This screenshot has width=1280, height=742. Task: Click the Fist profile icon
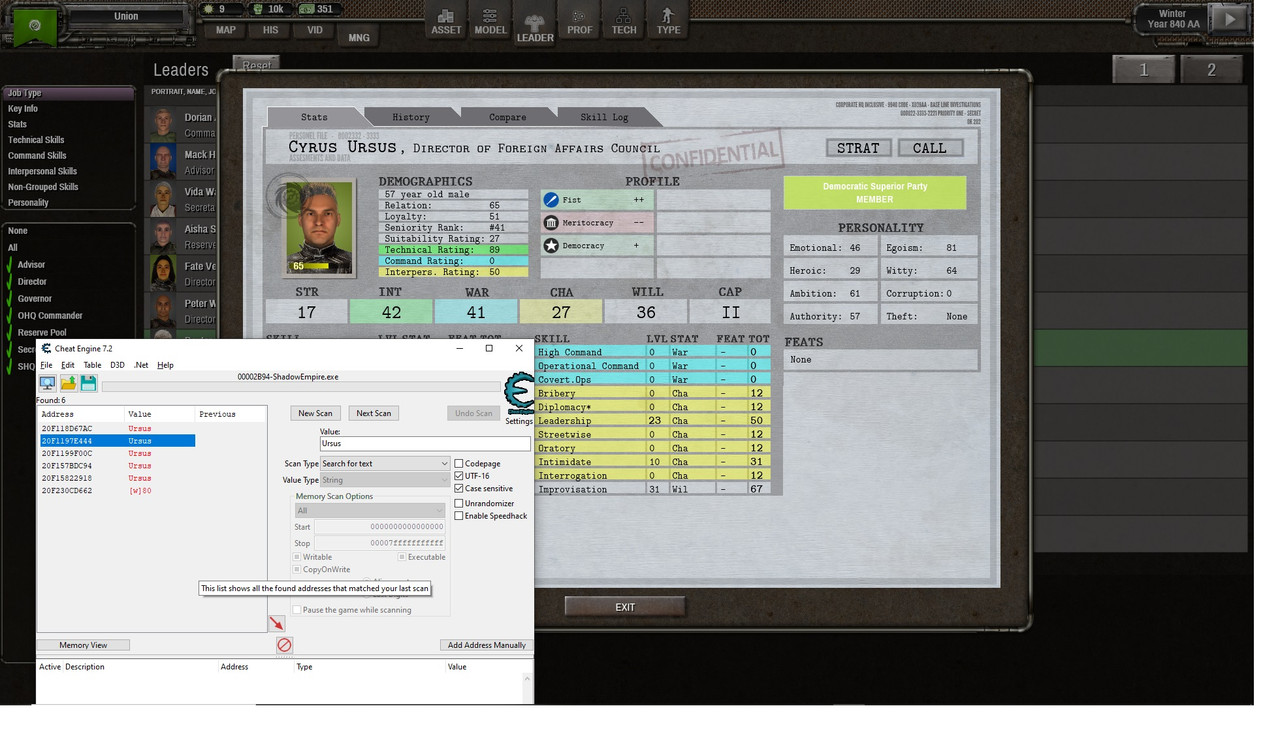551,200
